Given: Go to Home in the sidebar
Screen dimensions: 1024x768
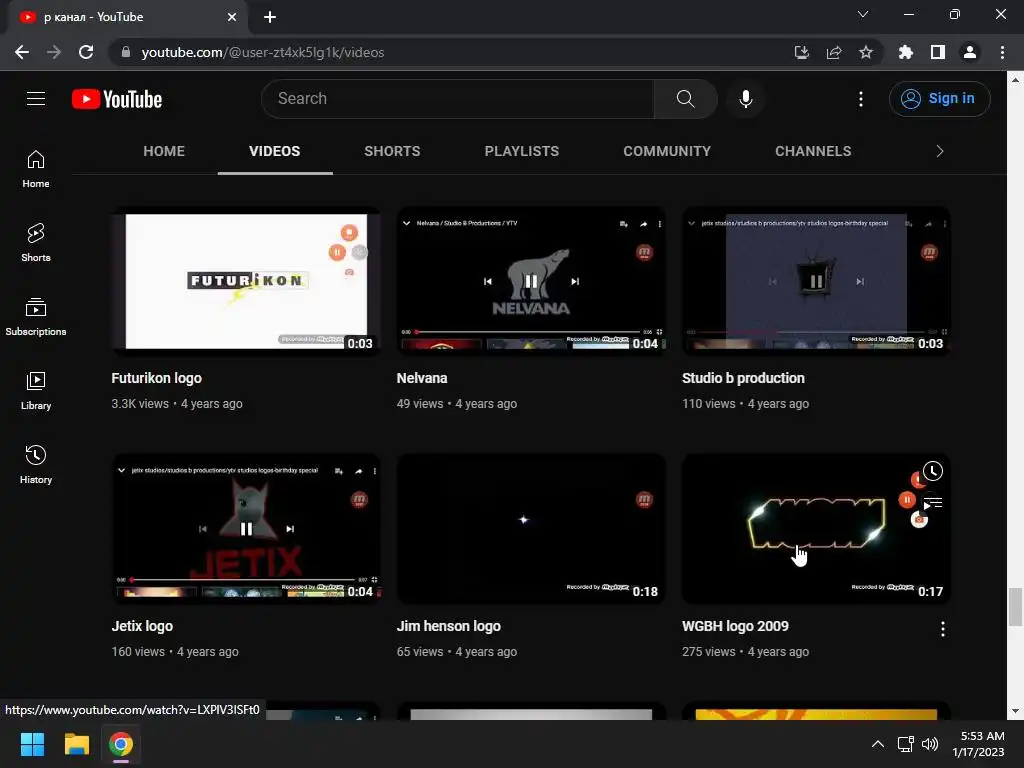Looking at the screenshot, I should (x=36, y=168).
